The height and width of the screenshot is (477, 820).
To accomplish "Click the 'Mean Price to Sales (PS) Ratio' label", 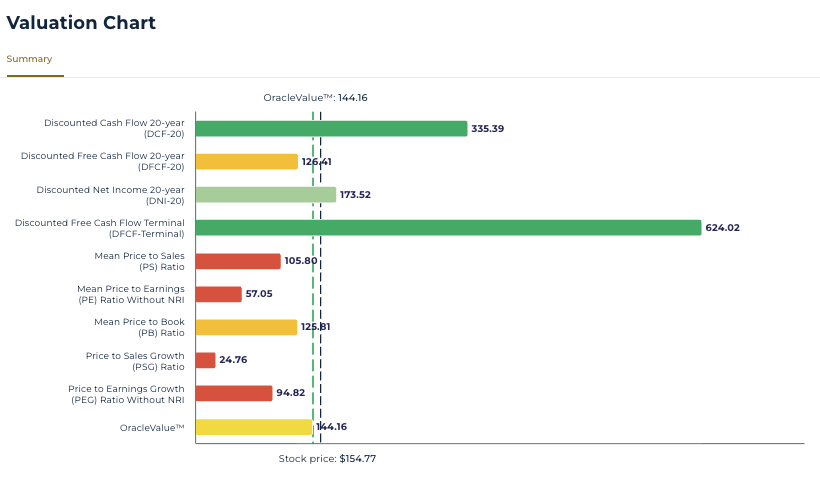I will (139, 261).
